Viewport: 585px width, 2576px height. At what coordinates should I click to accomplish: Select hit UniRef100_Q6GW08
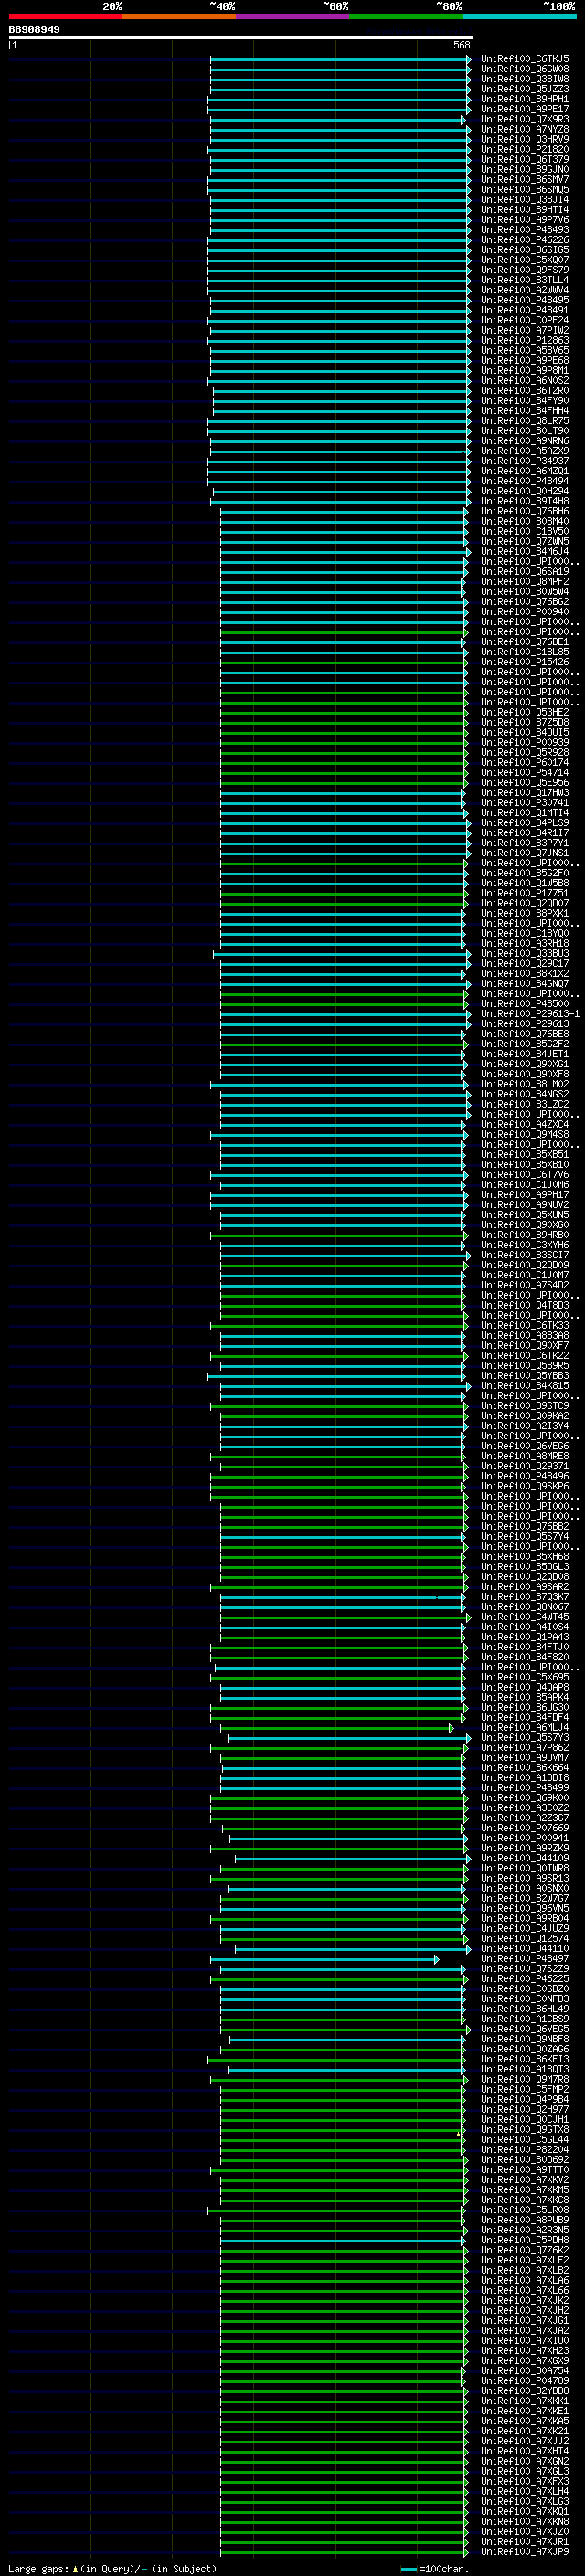click(524, 69)
